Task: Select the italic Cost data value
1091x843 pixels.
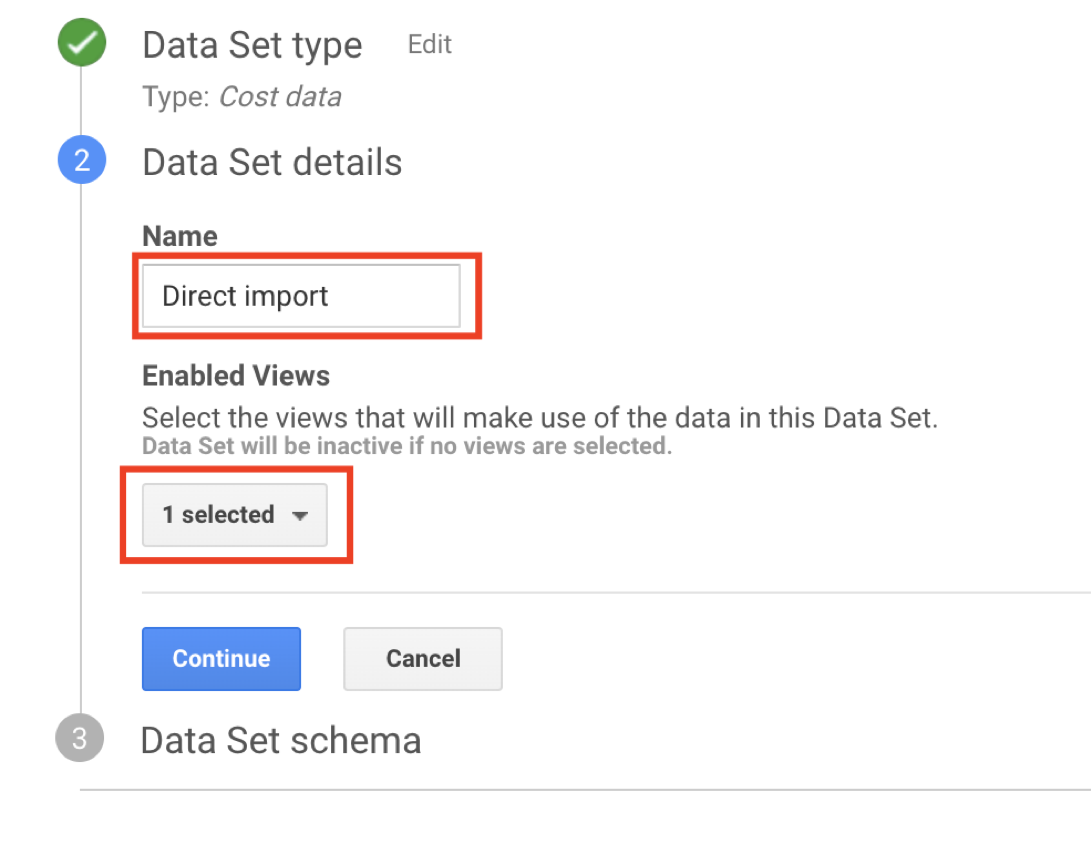Action: pos(280,97)
